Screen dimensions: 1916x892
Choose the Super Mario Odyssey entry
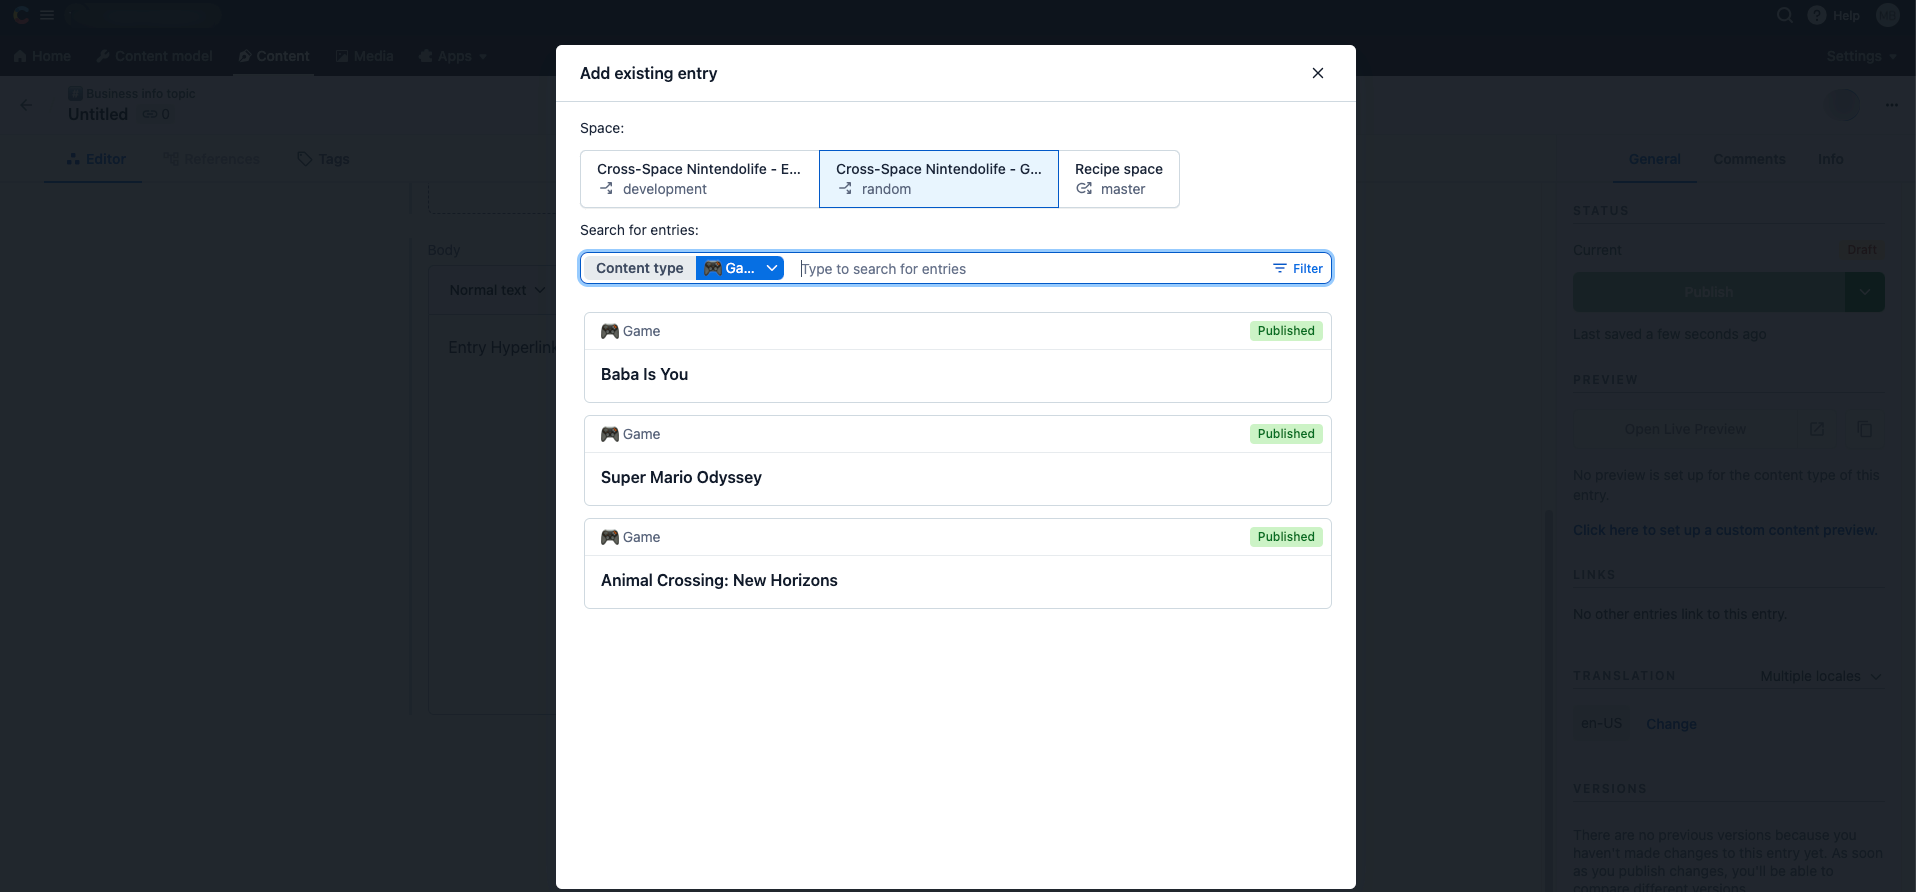(x=958, y=461)
